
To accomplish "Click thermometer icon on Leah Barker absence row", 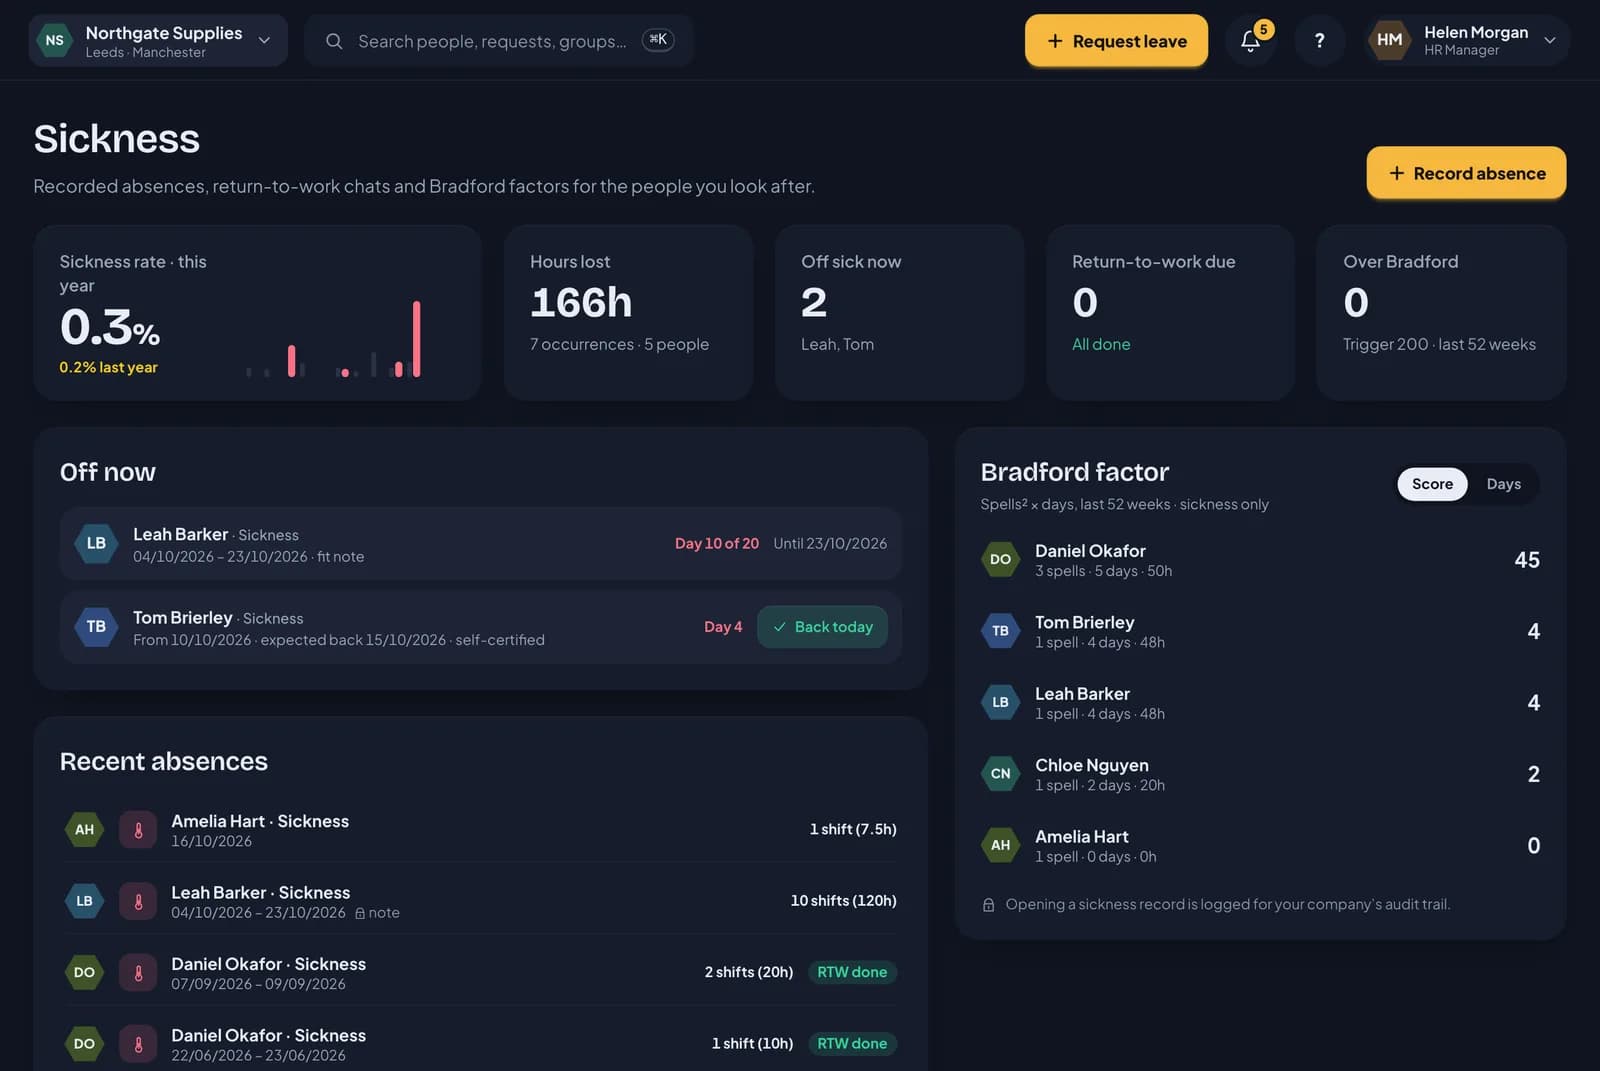I will [x=138, y=901].
